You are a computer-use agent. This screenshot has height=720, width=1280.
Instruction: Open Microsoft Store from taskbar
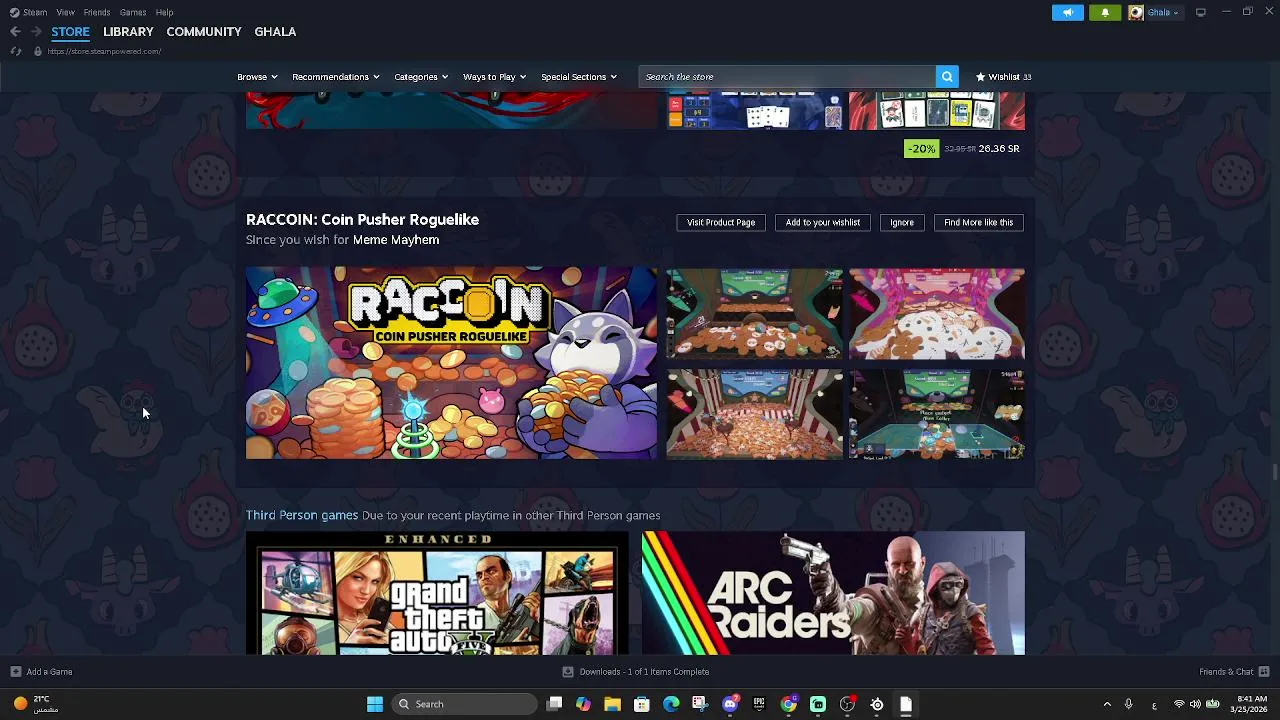click(642, 704)
